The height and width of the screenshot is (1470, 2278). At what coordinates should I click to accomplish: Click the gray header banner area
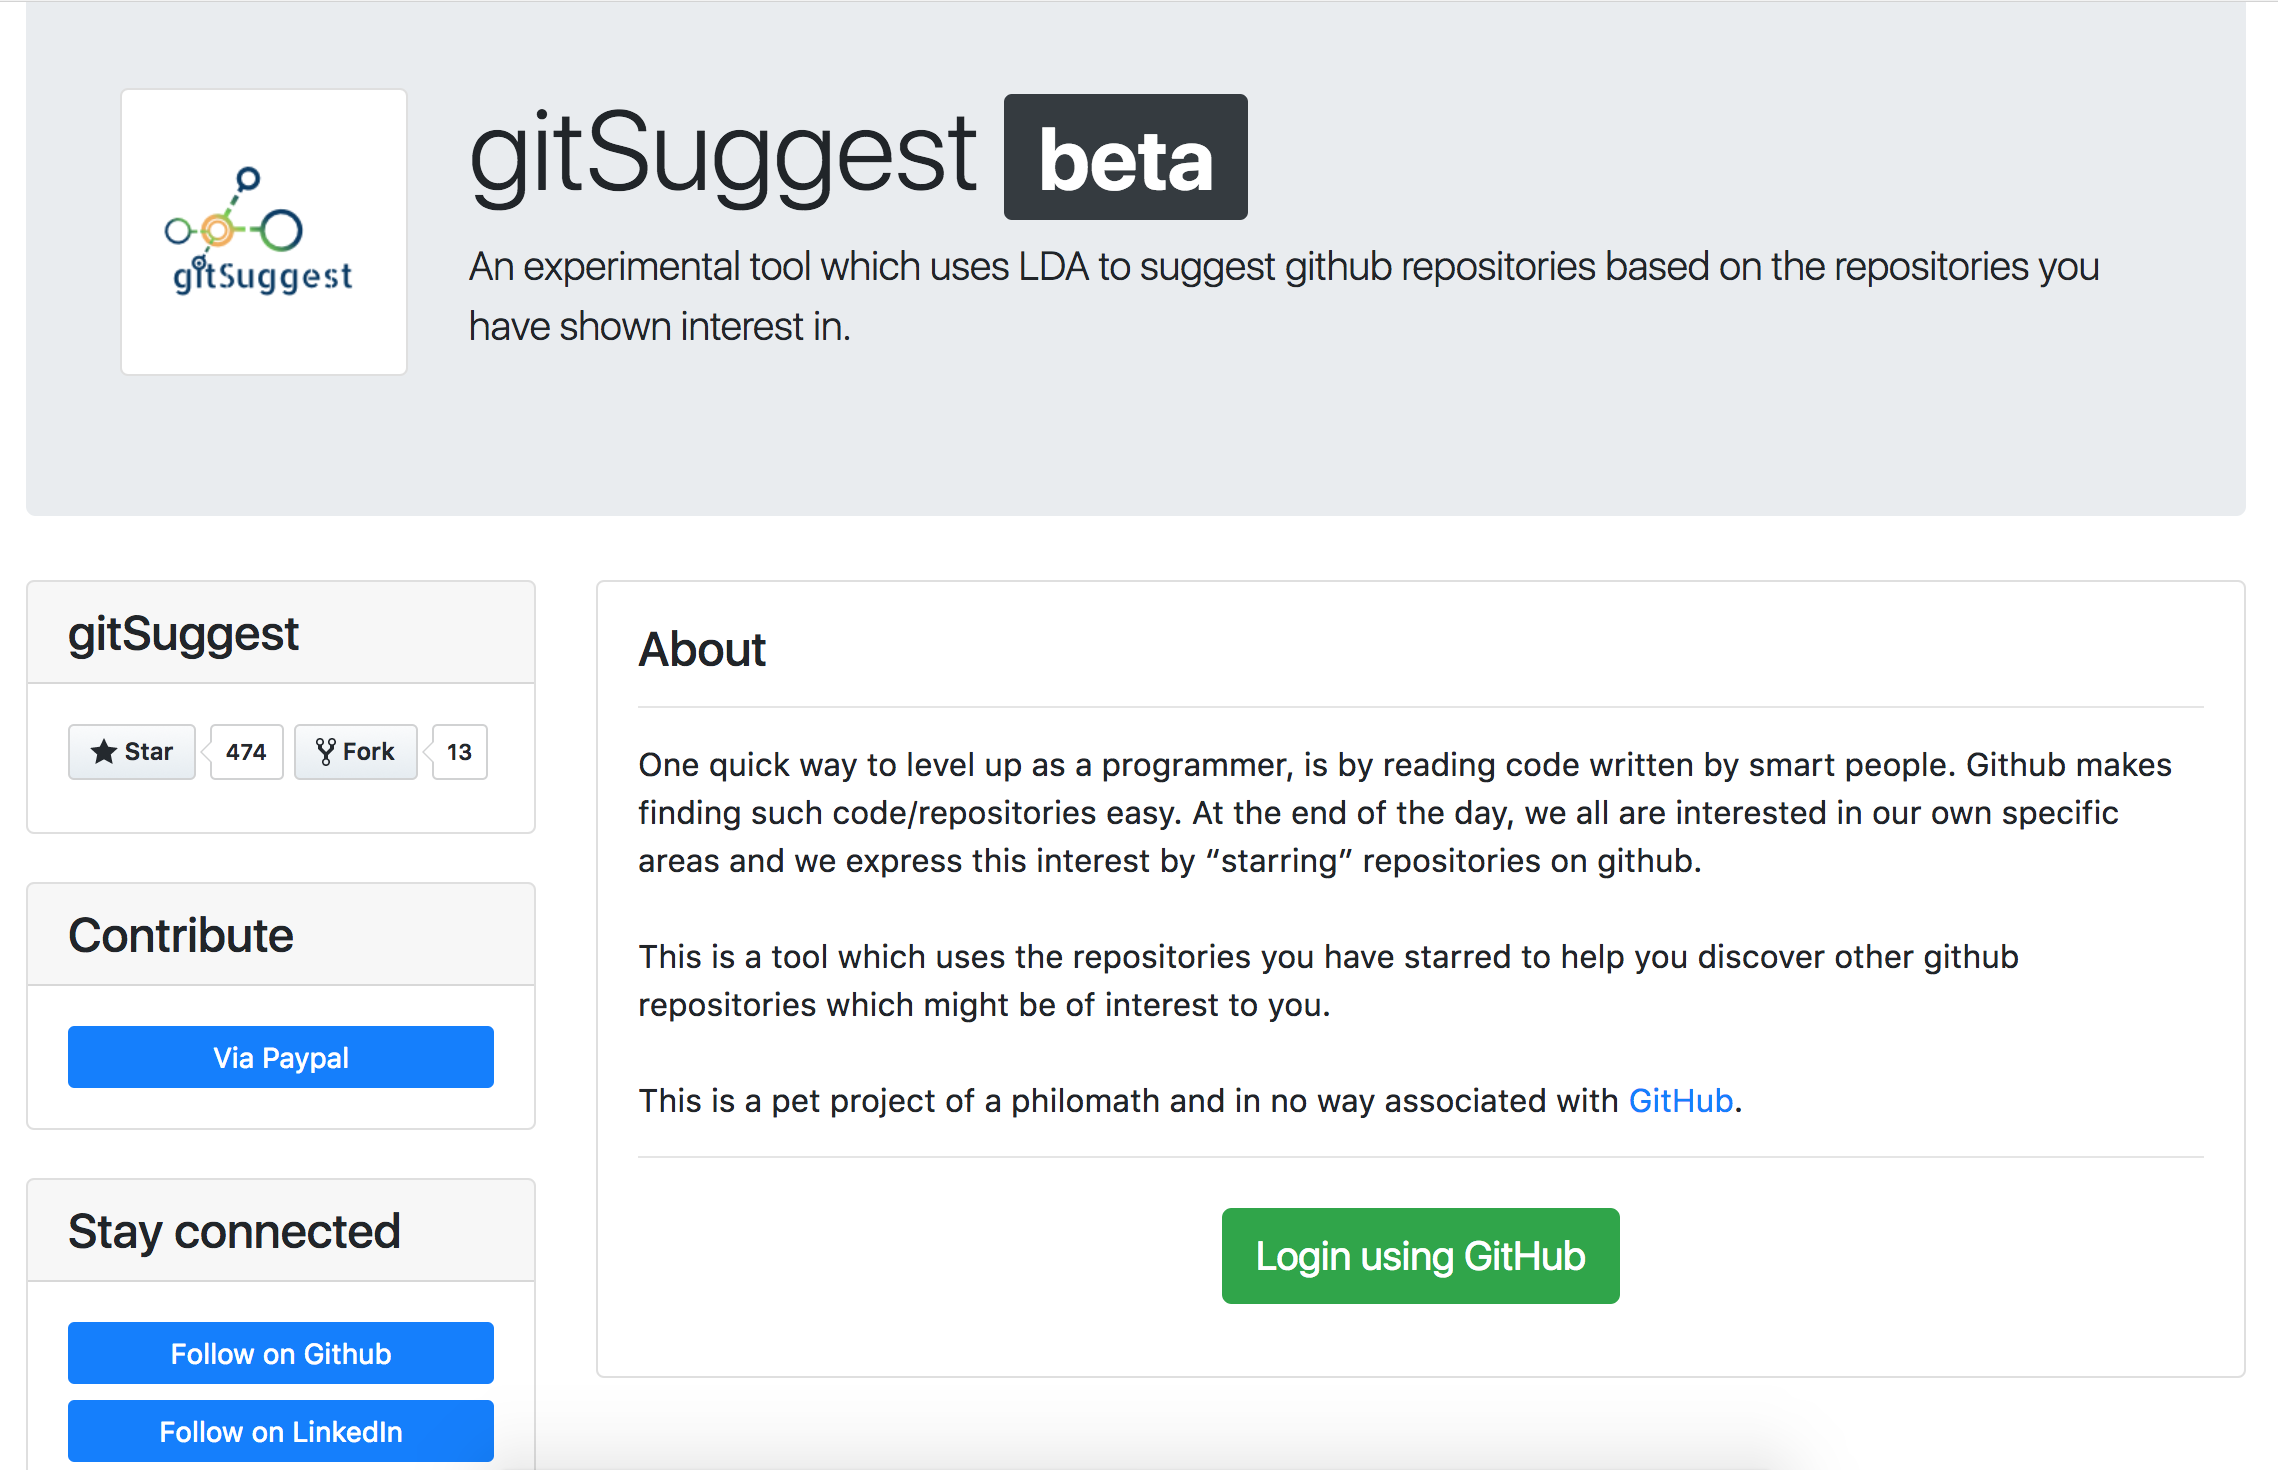(1700, 440)
